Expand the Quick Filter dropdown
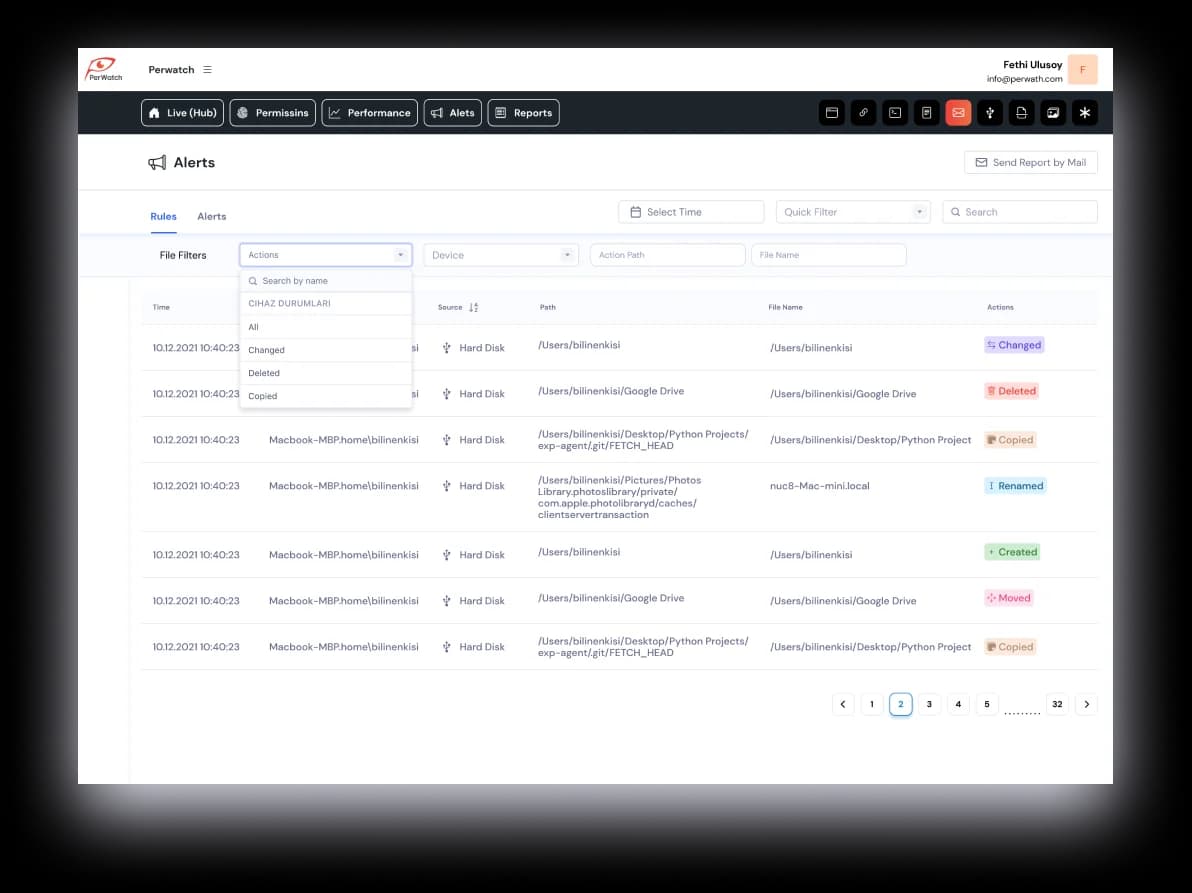This screenshot has height=893, width=1192. point(852,211)
